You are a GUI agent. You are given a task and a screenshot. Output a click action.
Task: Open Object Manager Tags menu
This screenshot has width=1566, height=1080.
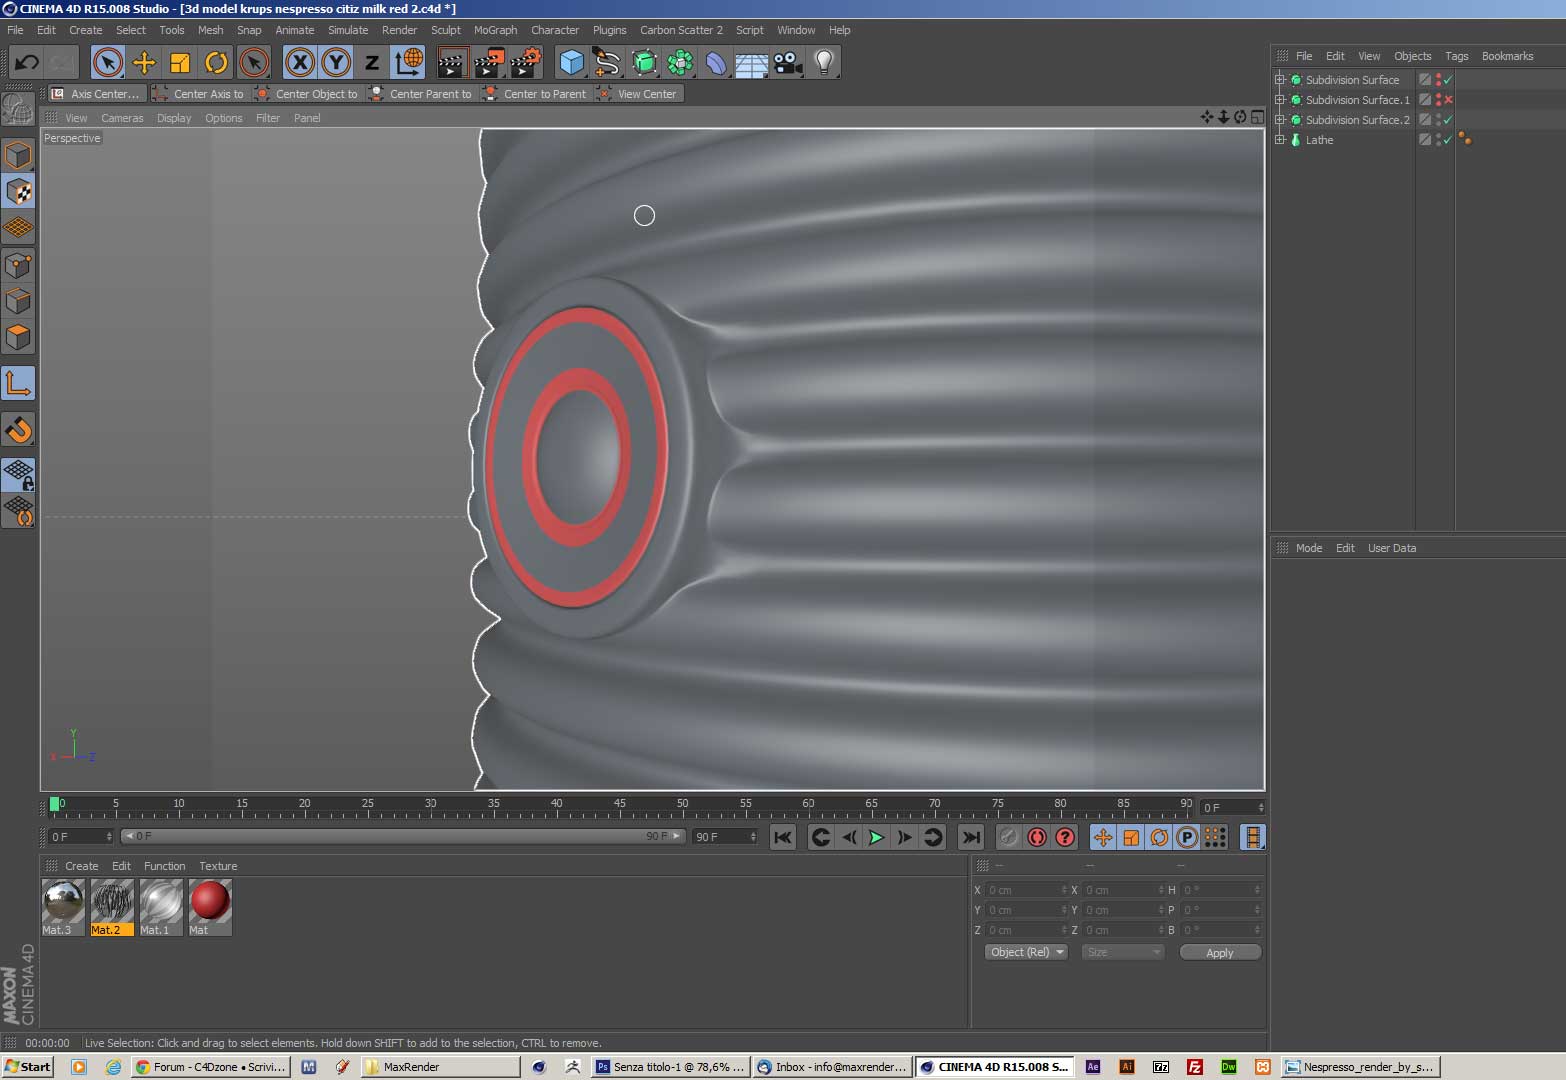[x=1456, y=56]
